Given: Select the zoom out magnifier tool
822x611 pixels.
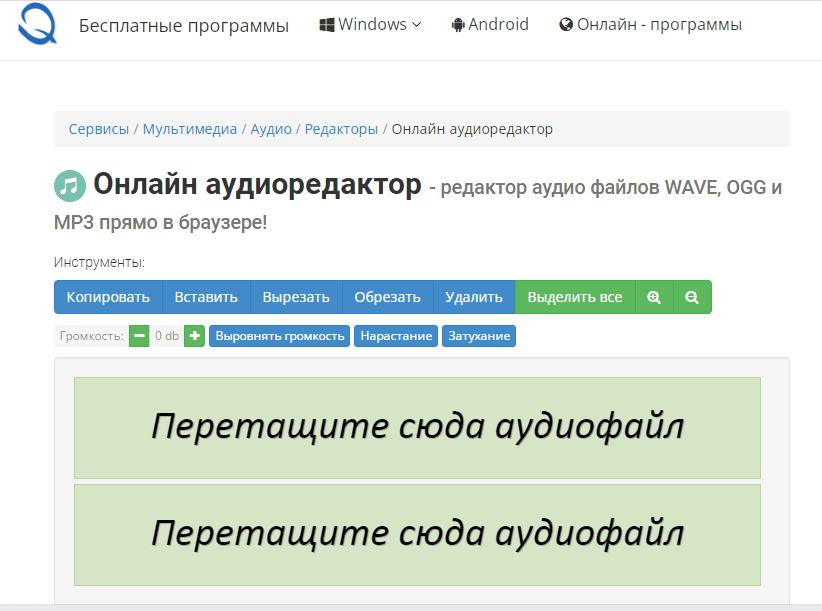Looking at the screenshot, I should [x=692, y=297].
